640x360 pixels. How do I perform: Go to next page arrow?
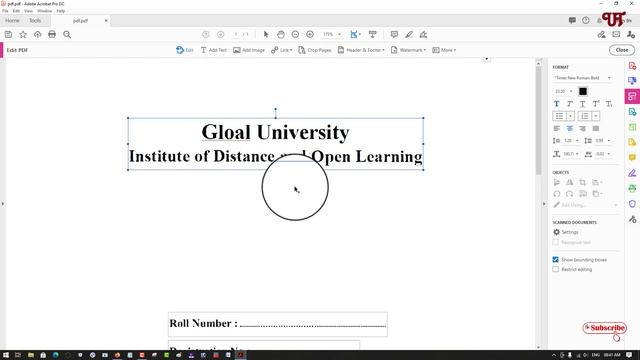(220, 34)
